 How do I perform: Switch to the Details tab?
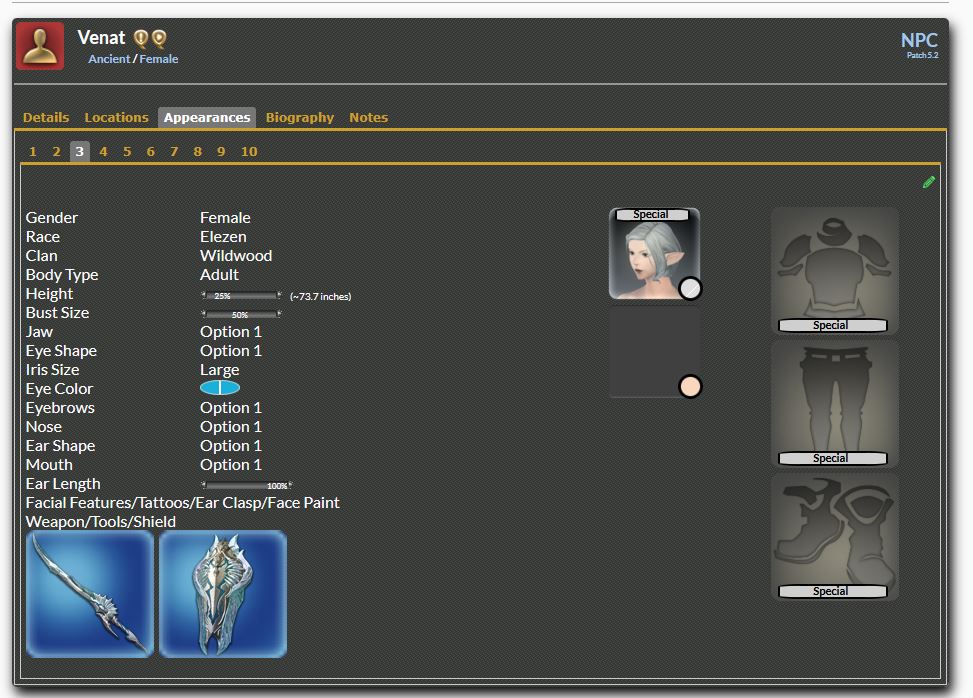click(46, 117)
